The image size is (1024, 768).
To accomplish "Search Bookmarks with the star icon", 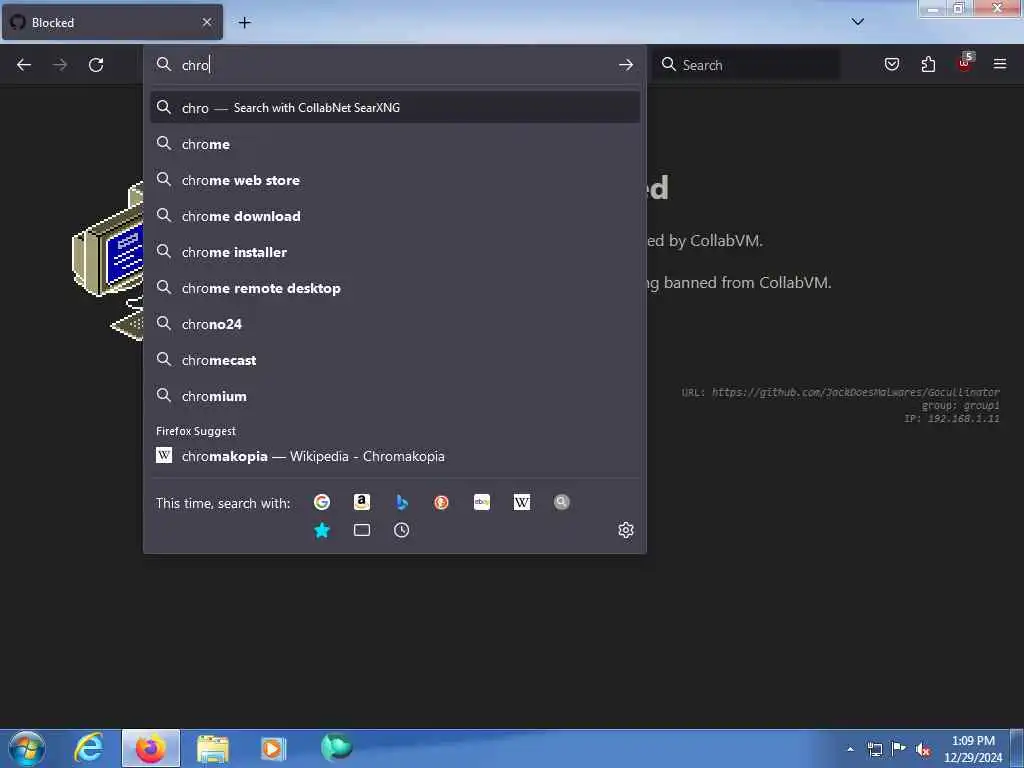I will 321,530.
